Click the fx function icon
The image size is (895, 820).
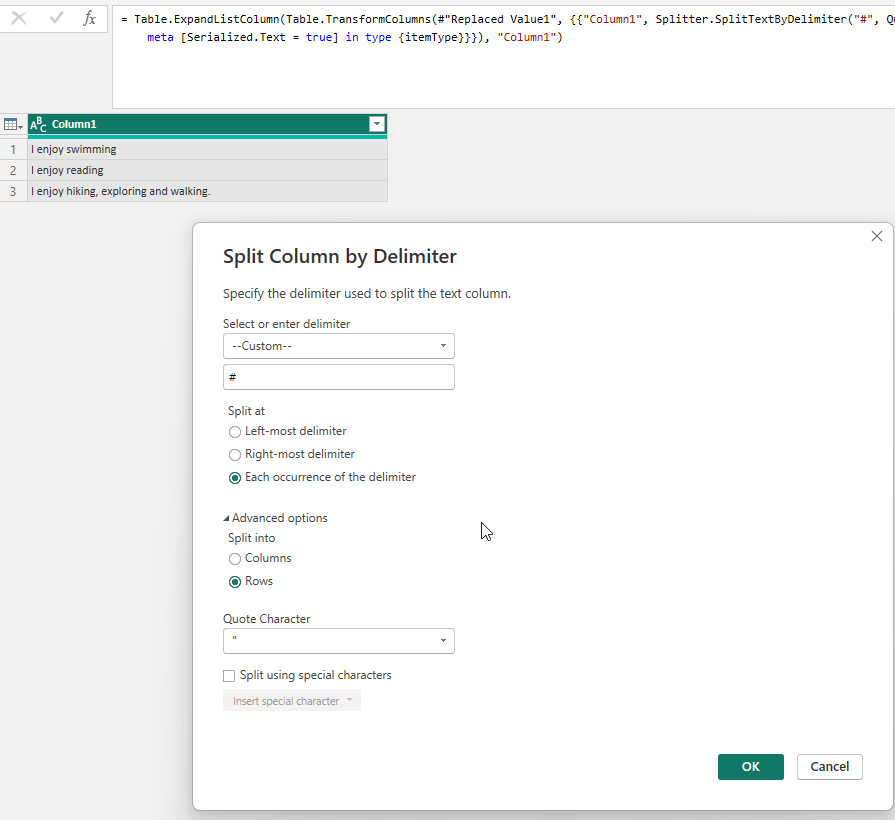click(x=90, y=18)
